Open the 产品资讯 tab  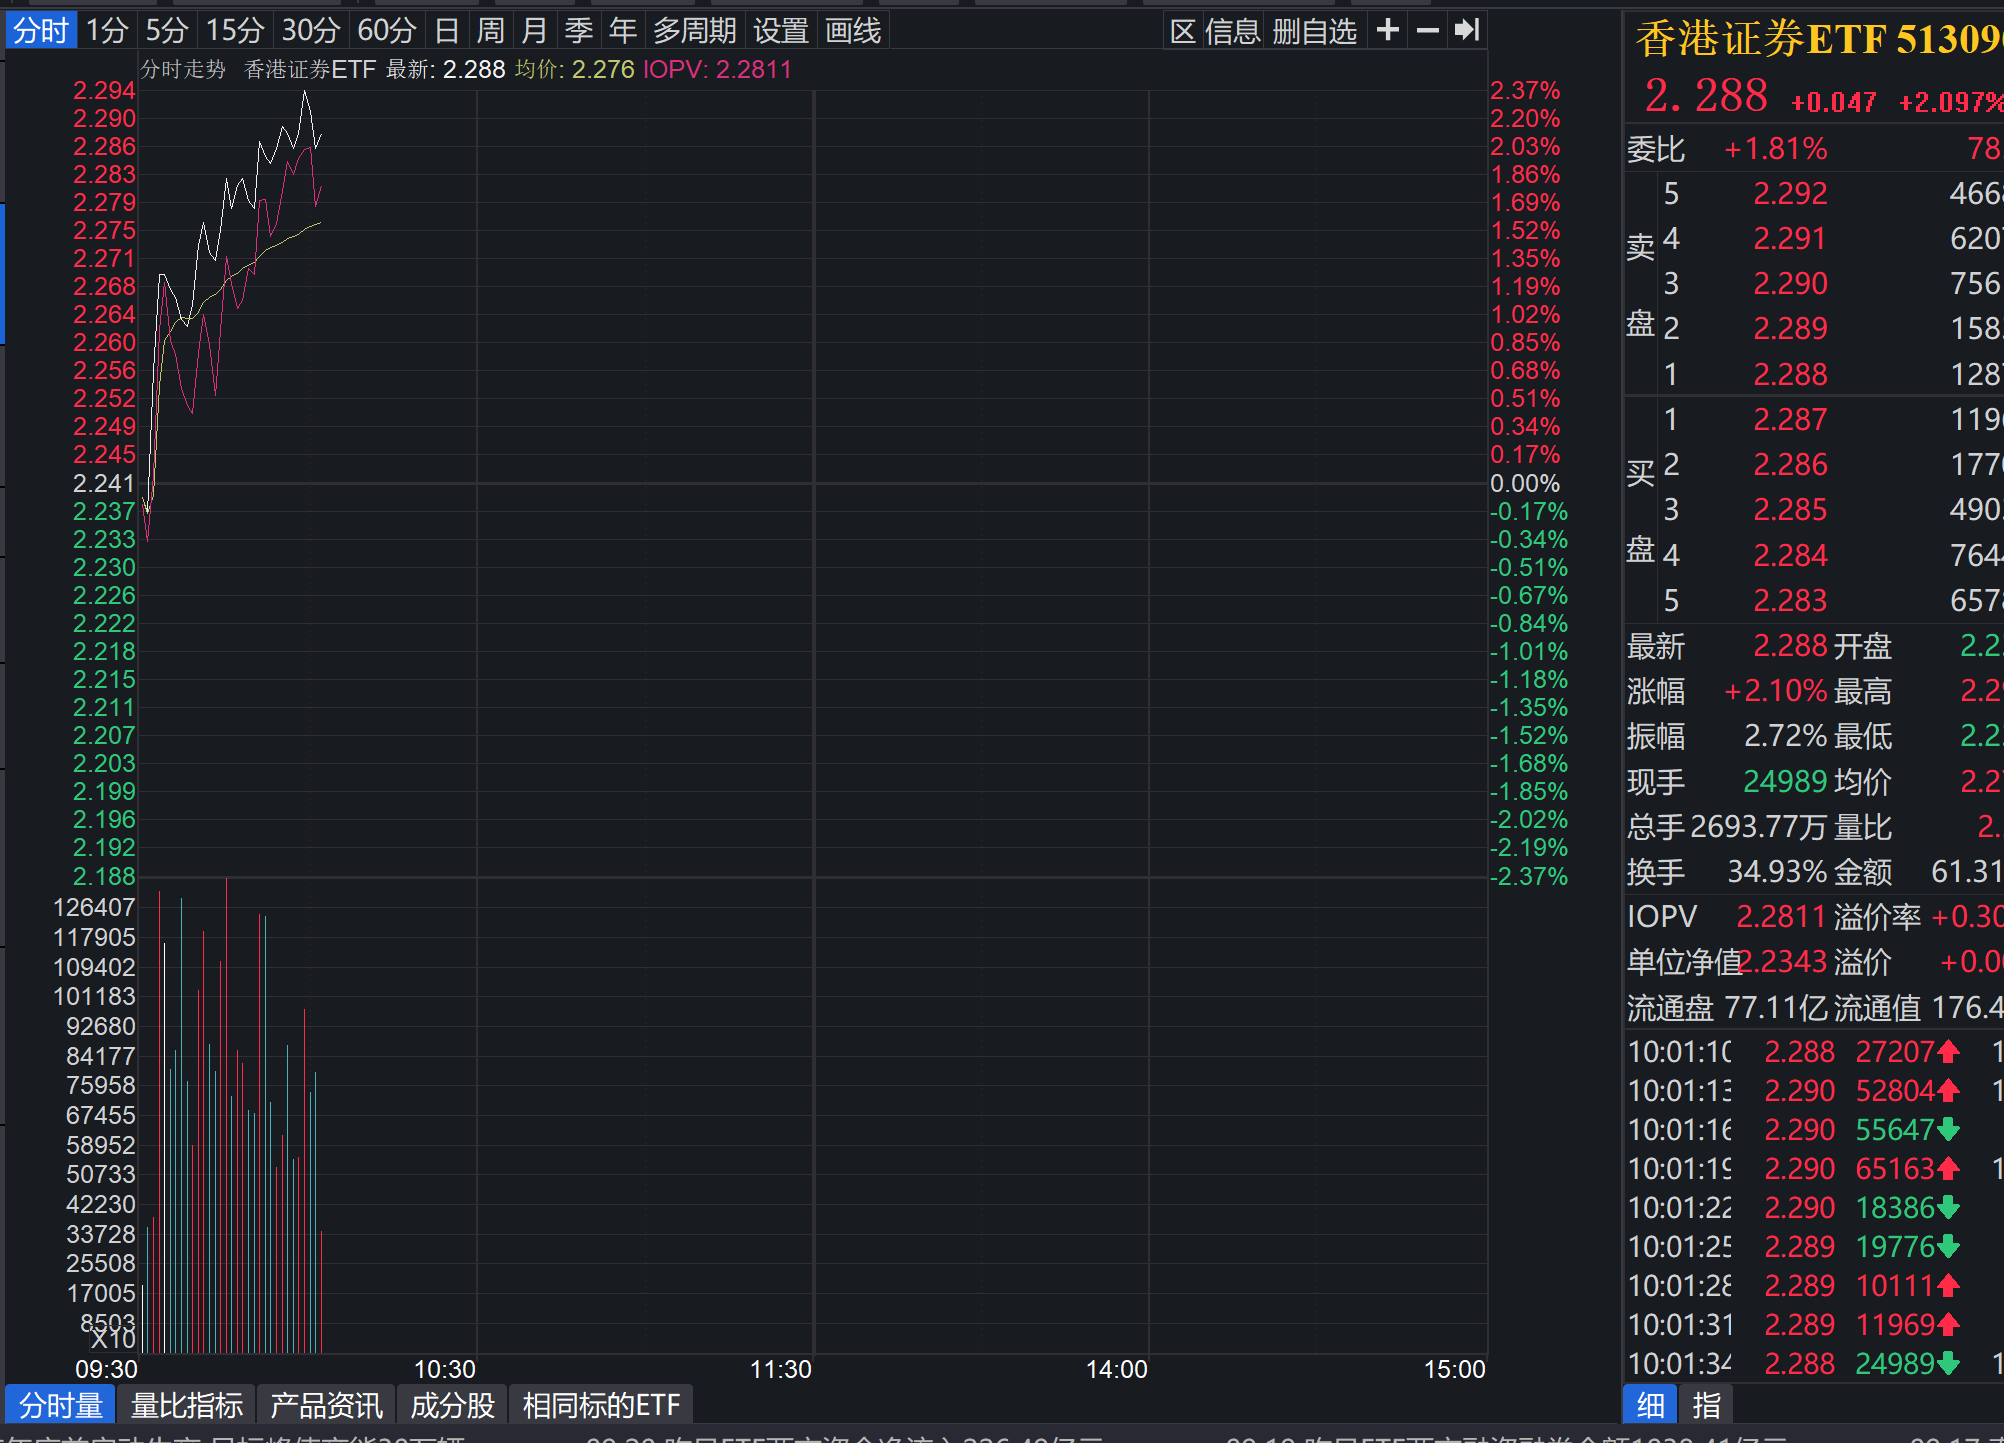tap(327, 1405)
